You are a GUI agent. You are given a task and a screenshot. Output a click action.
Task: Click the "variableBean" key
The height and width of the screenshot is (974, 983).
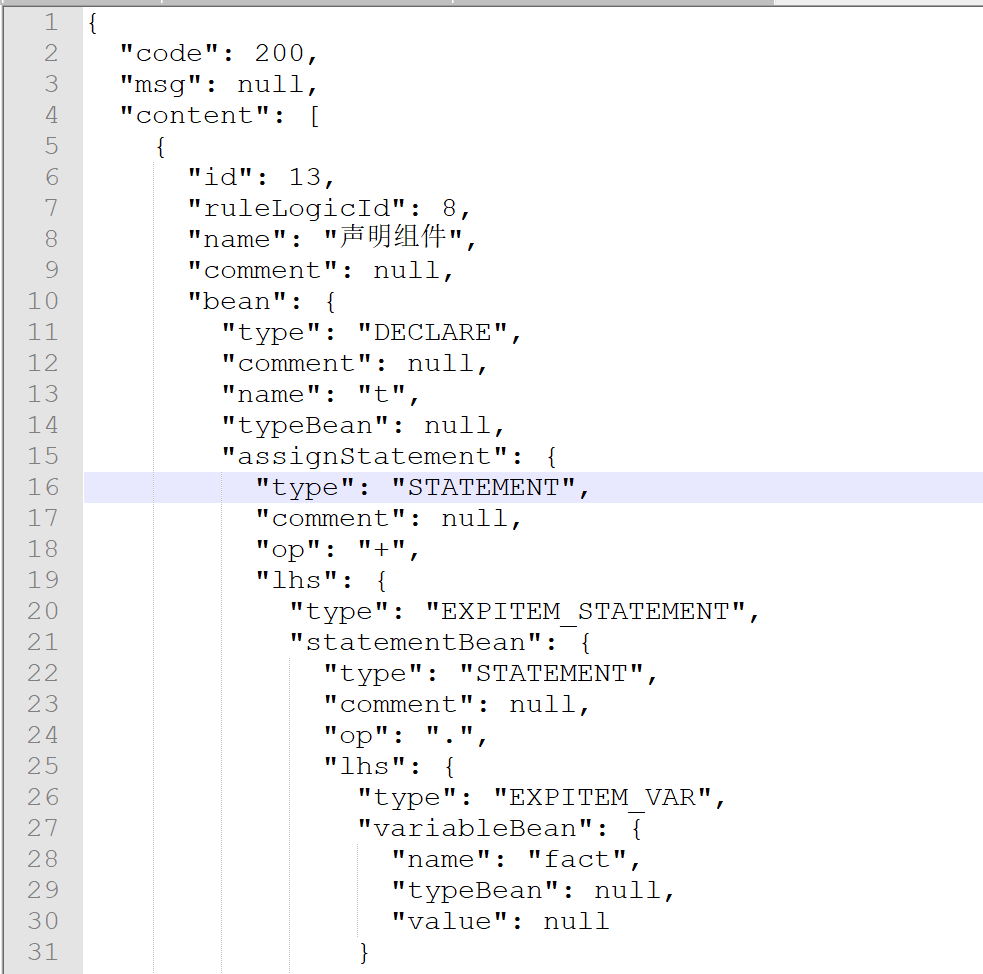pos(475,828)
